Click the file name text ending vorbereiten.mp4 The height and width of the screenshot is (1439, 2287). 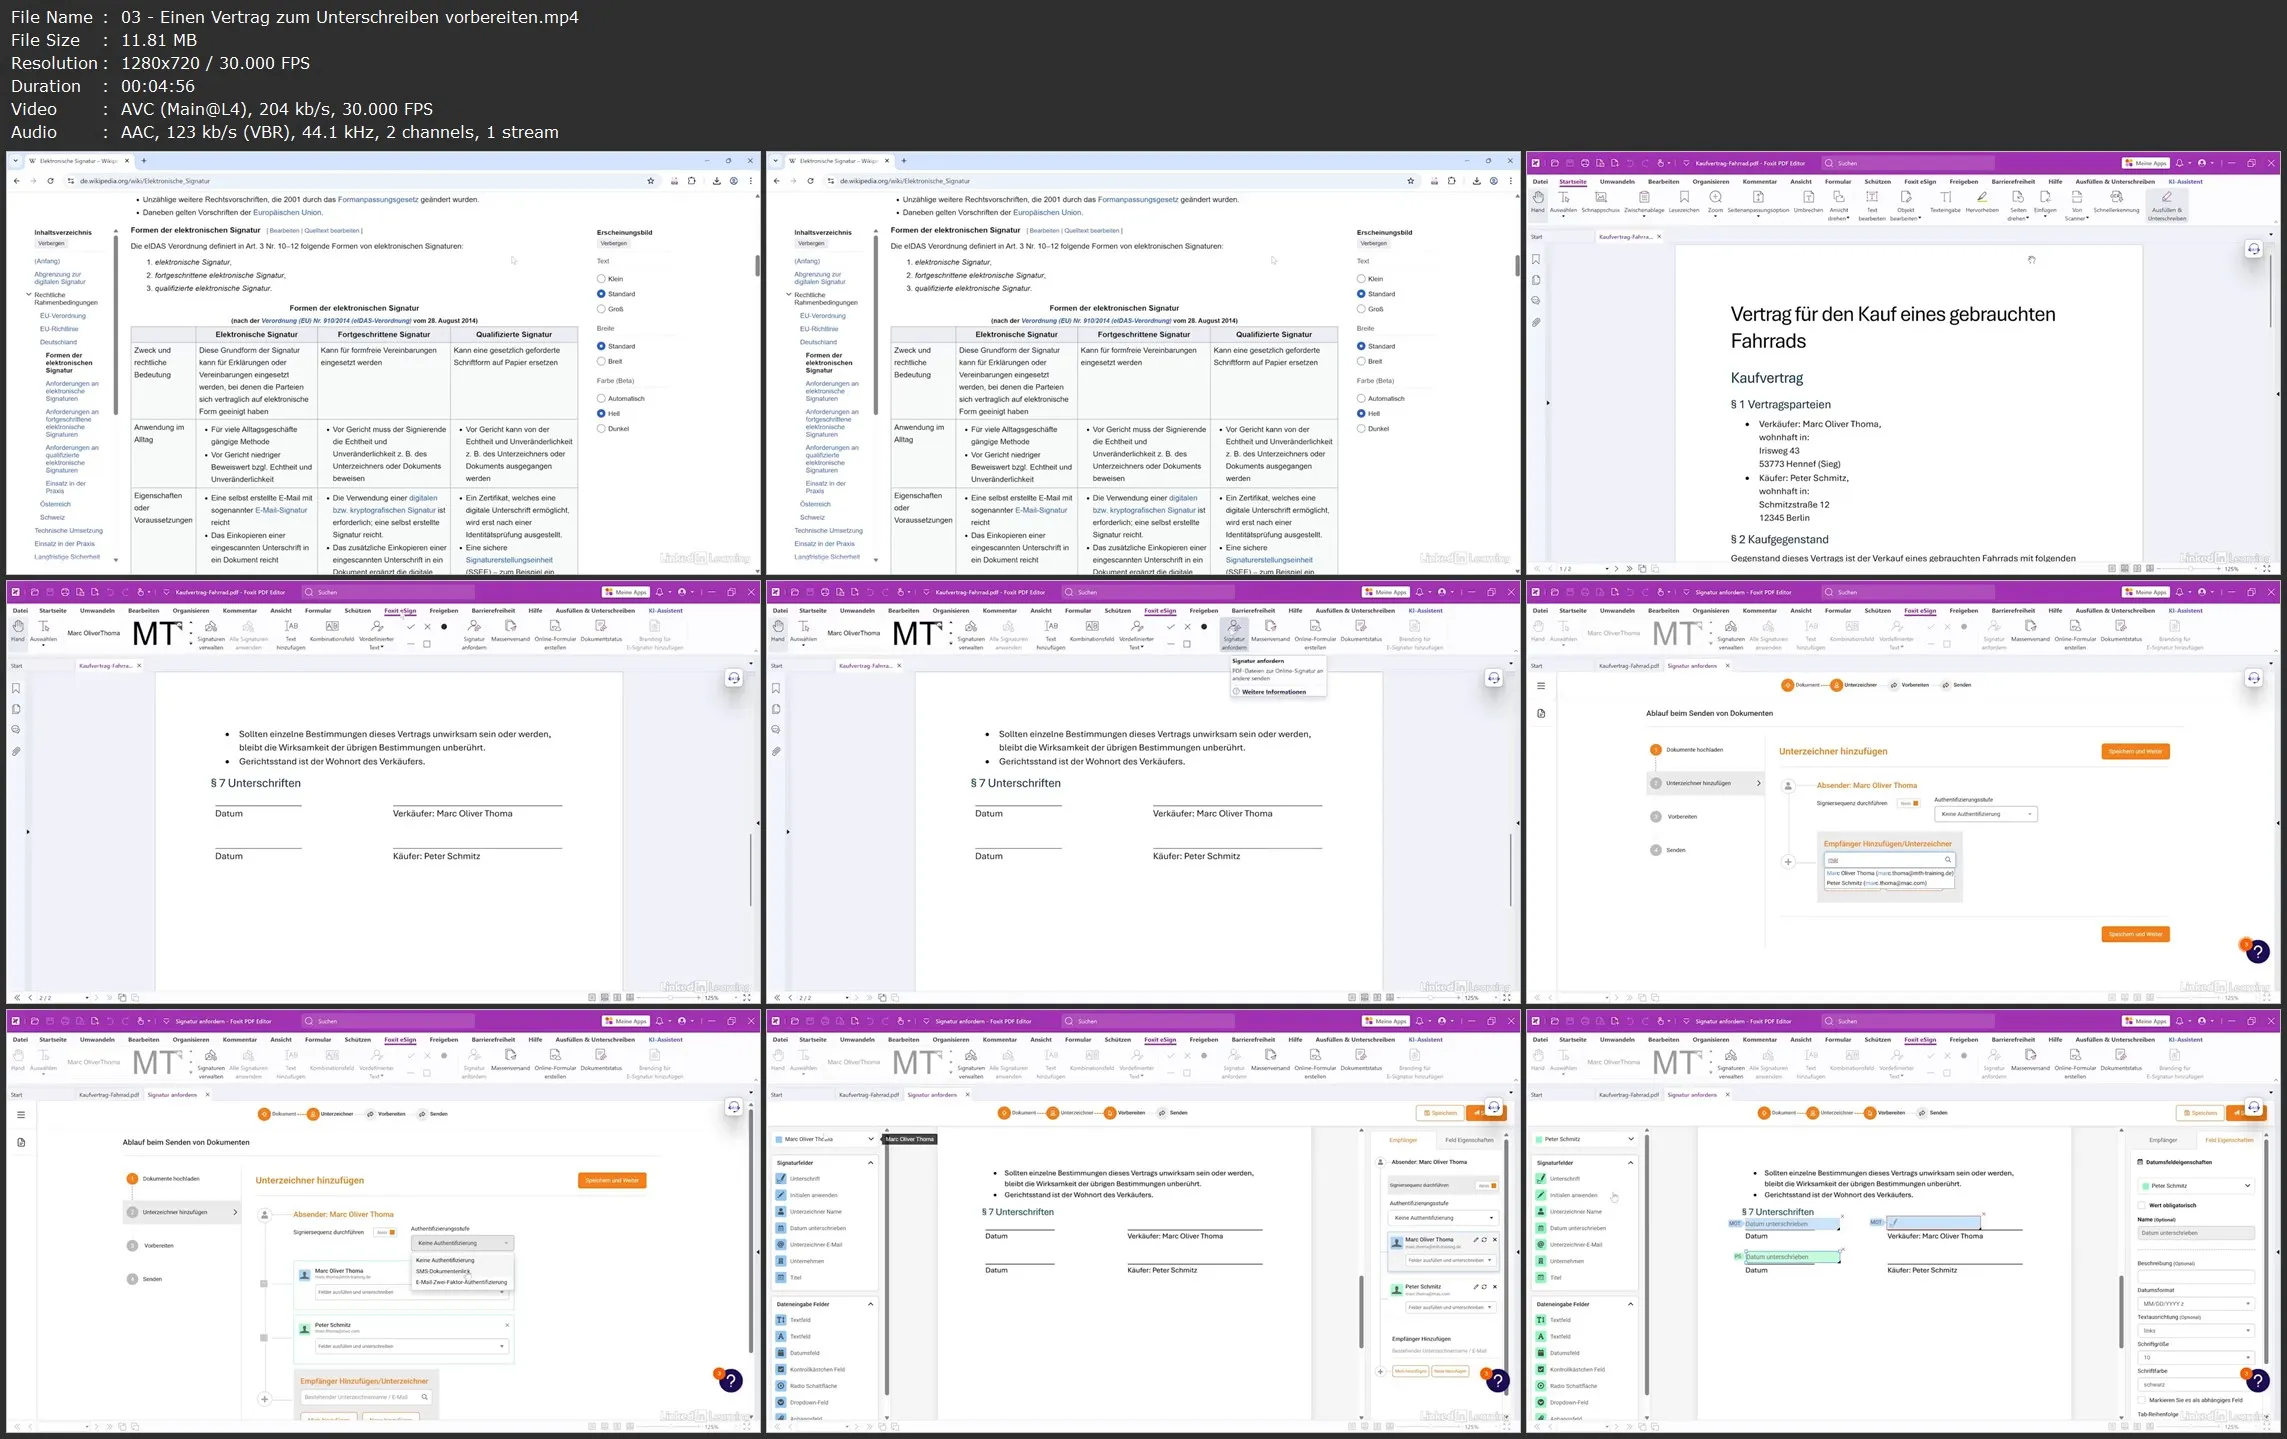tap(350, 17)
